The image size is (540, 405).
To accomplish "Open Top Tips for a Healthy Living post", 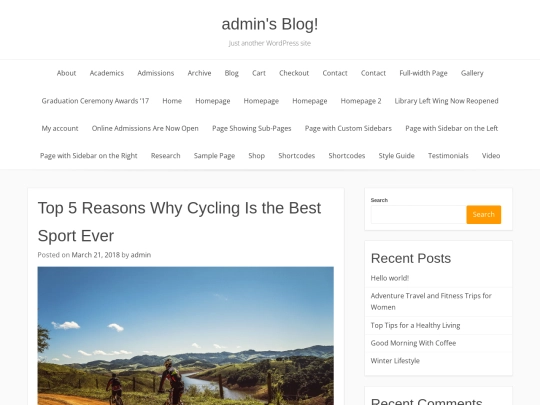I will pyautogui.click(x=415, y=325).
